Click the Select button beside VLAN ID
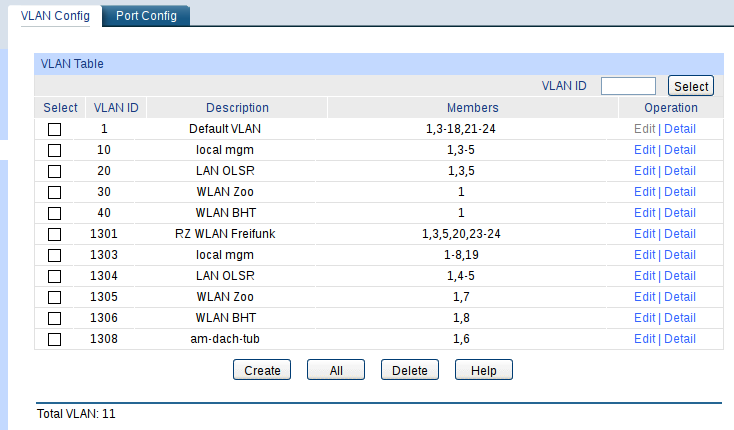 click(691, 86)
